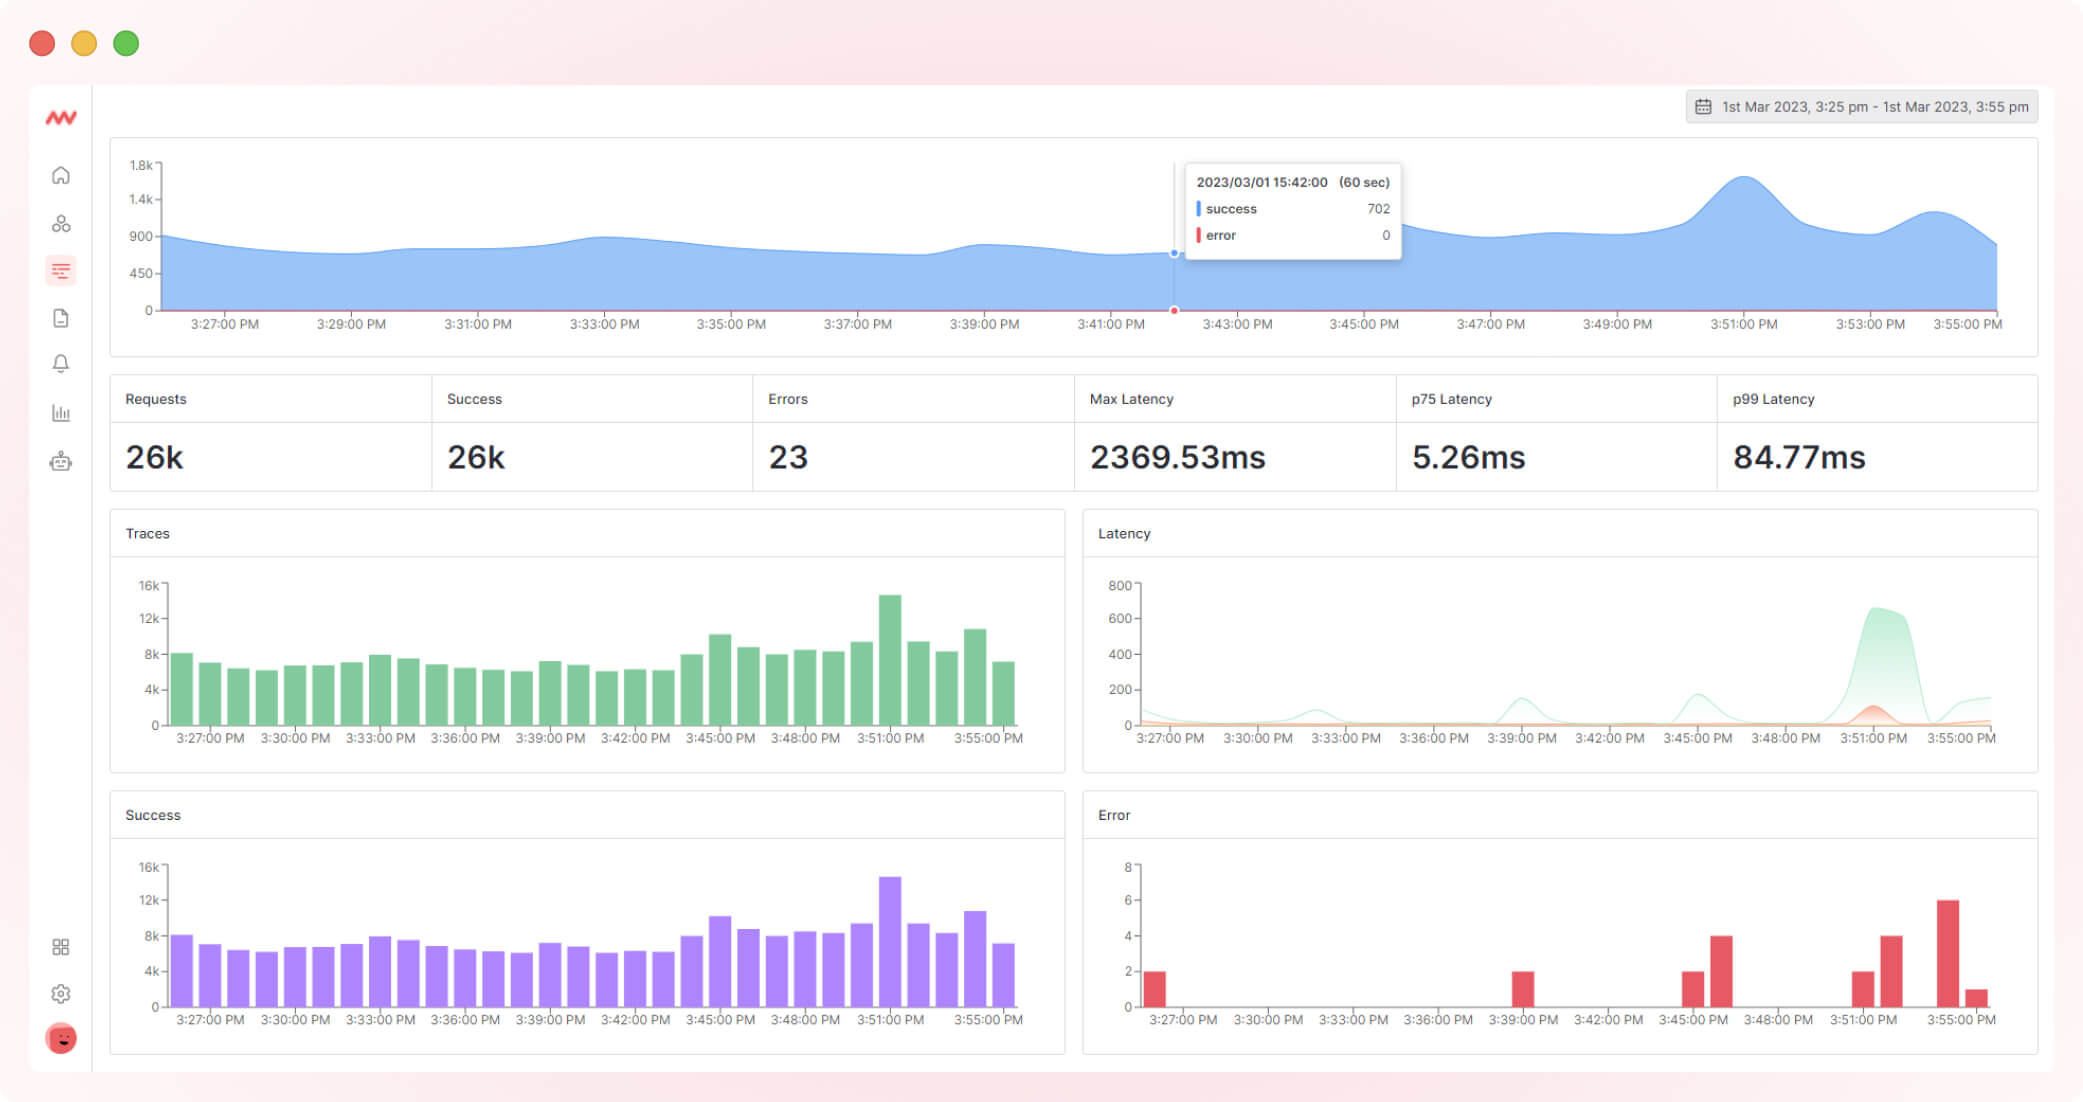Click the highlighted logs icon

click(x=61, y=270)
